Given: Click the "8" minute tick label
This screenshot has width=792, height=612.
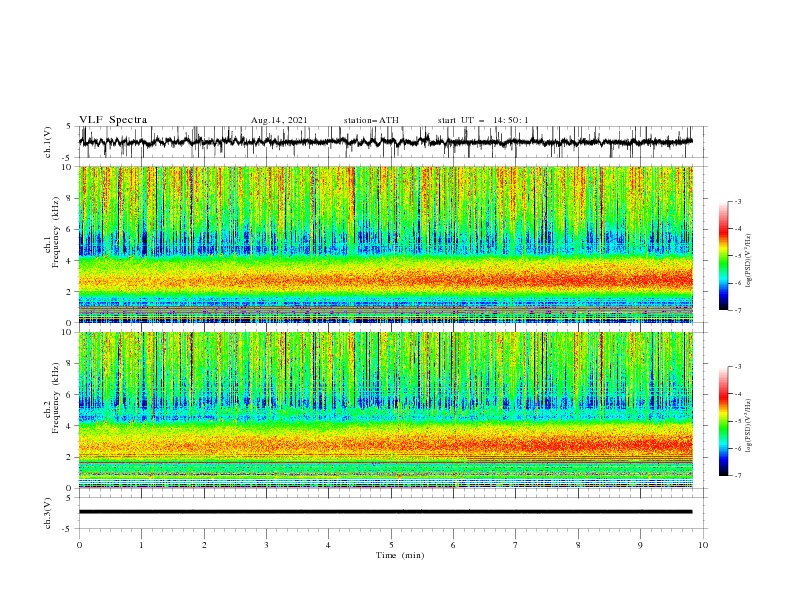Looking at the screenshot, I should [x=578, y=545].
